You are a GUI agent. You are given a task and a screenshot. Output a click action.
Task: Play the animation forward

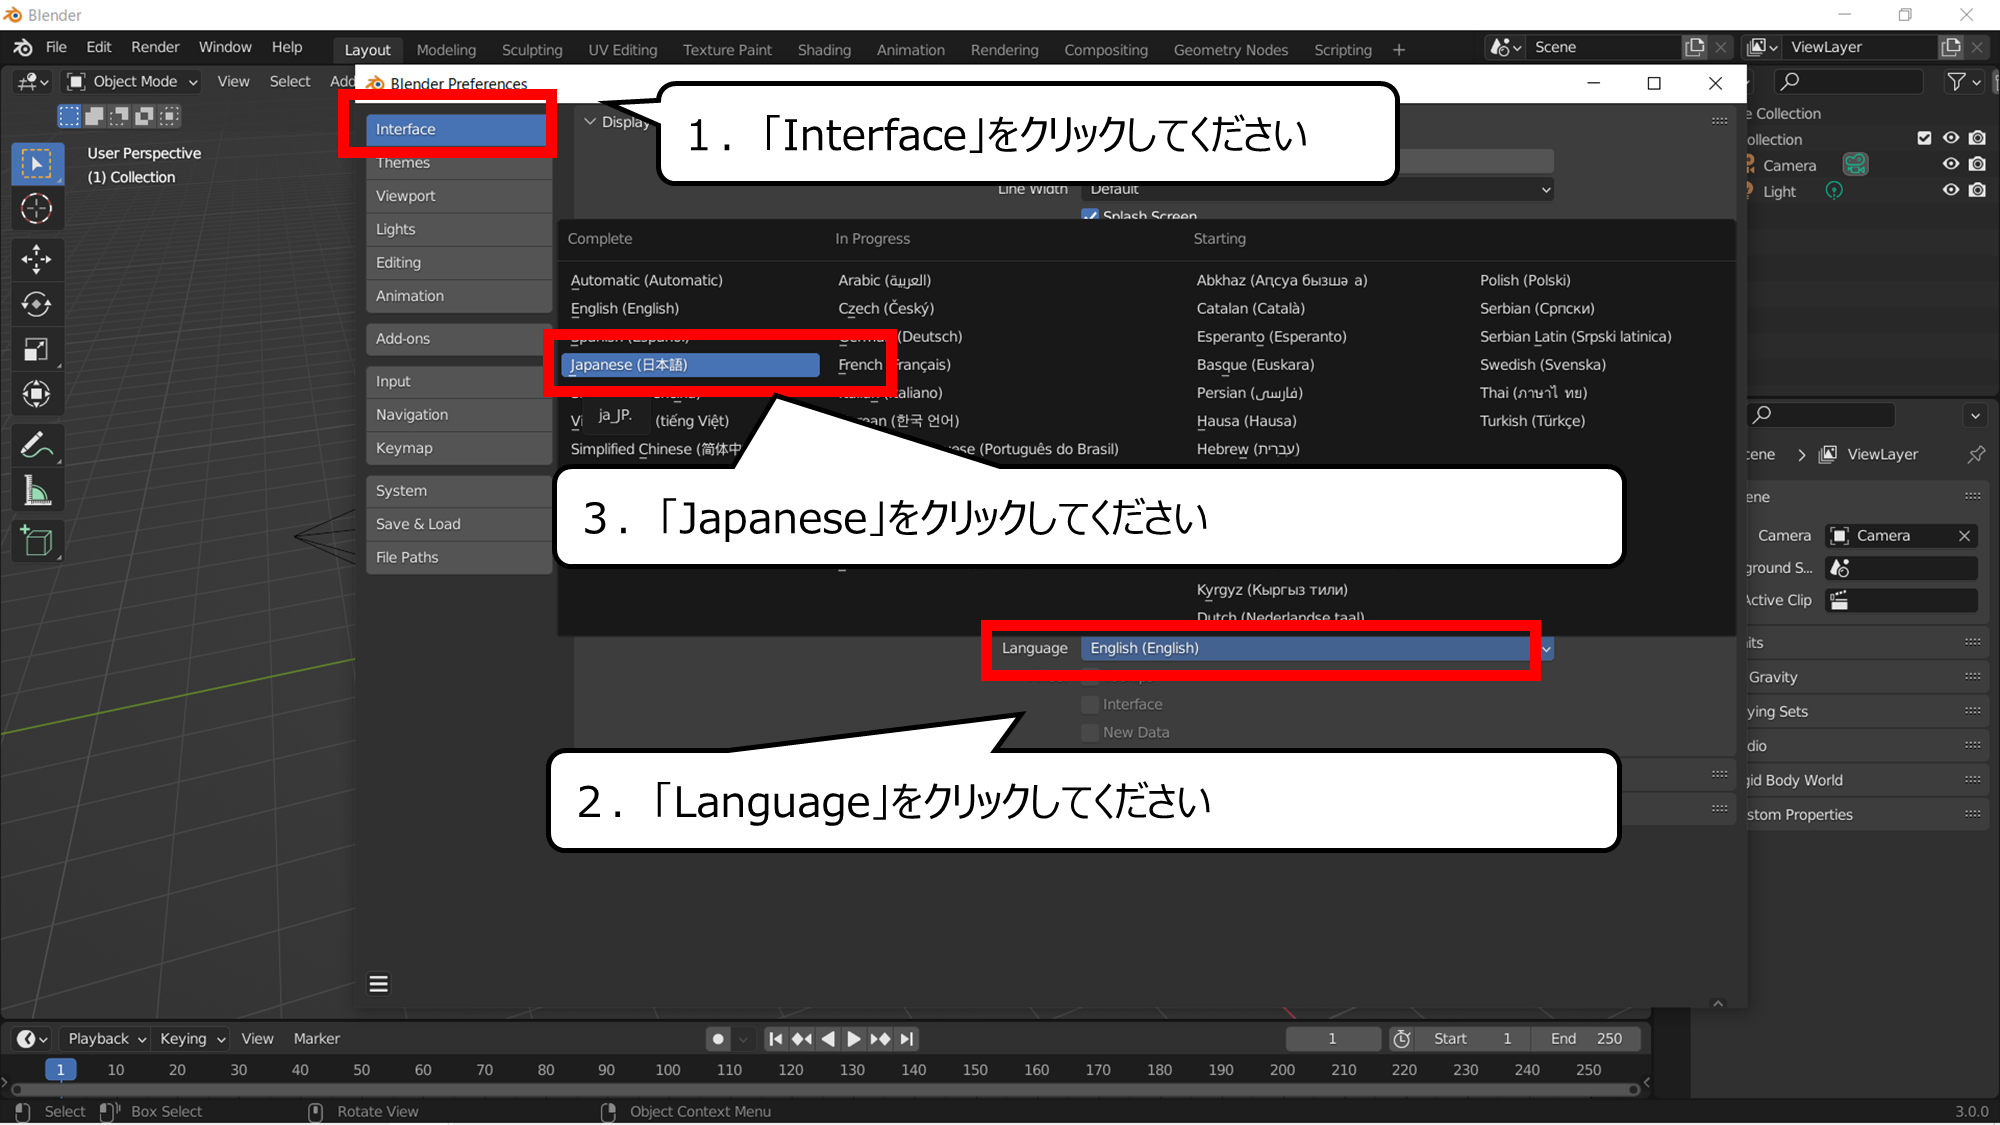click(853, 1039)
